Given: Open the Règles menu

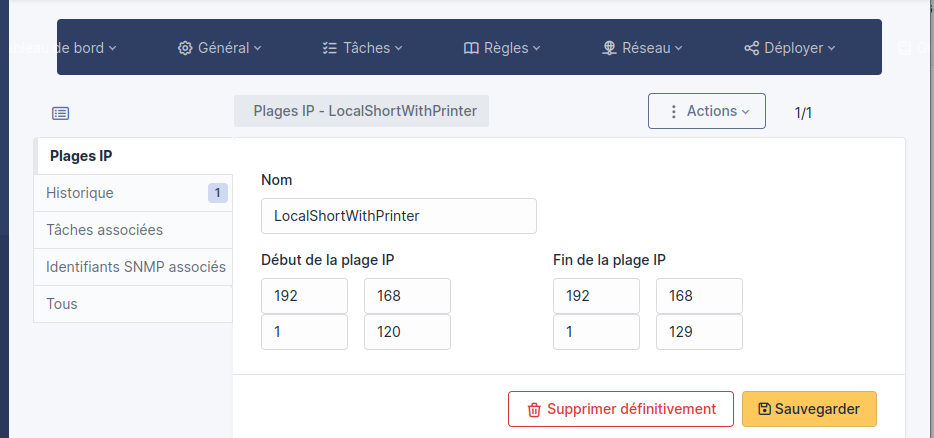Looking at the screenshot, I should pos(502,48).
